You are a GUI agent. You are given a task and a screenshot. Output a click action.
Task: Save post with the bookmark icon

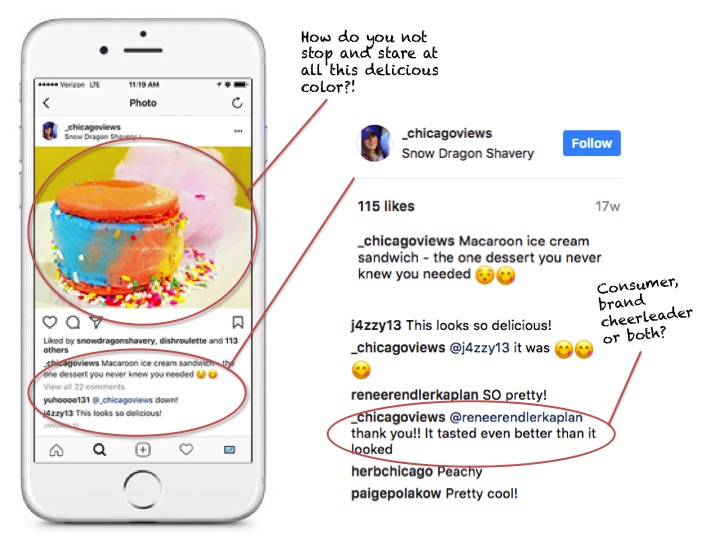237,322
